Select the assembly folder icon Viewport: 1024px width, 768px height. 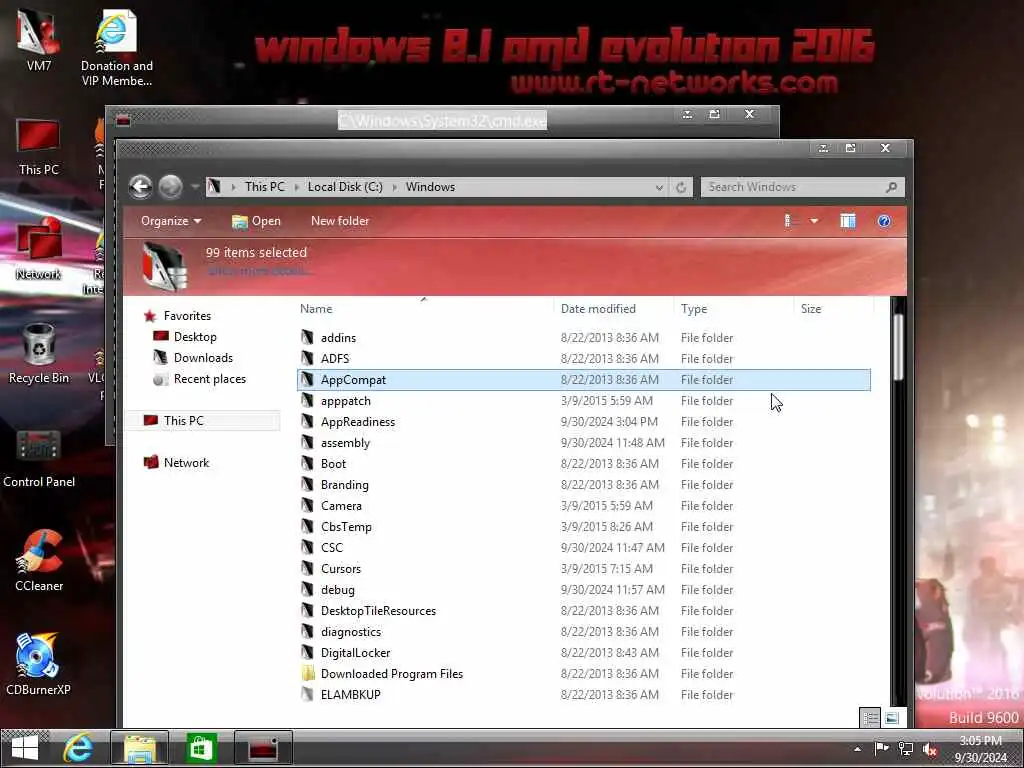coord(308,442)
